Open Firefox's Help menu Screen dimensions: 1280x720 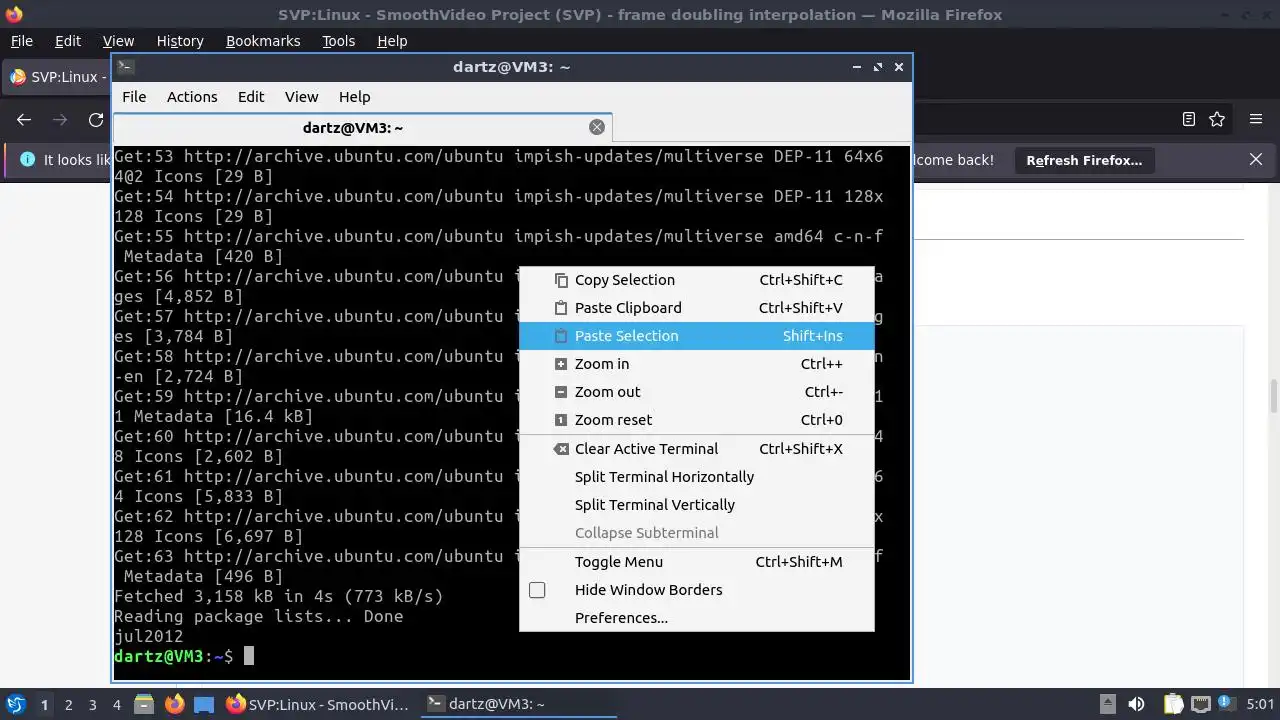392,41
